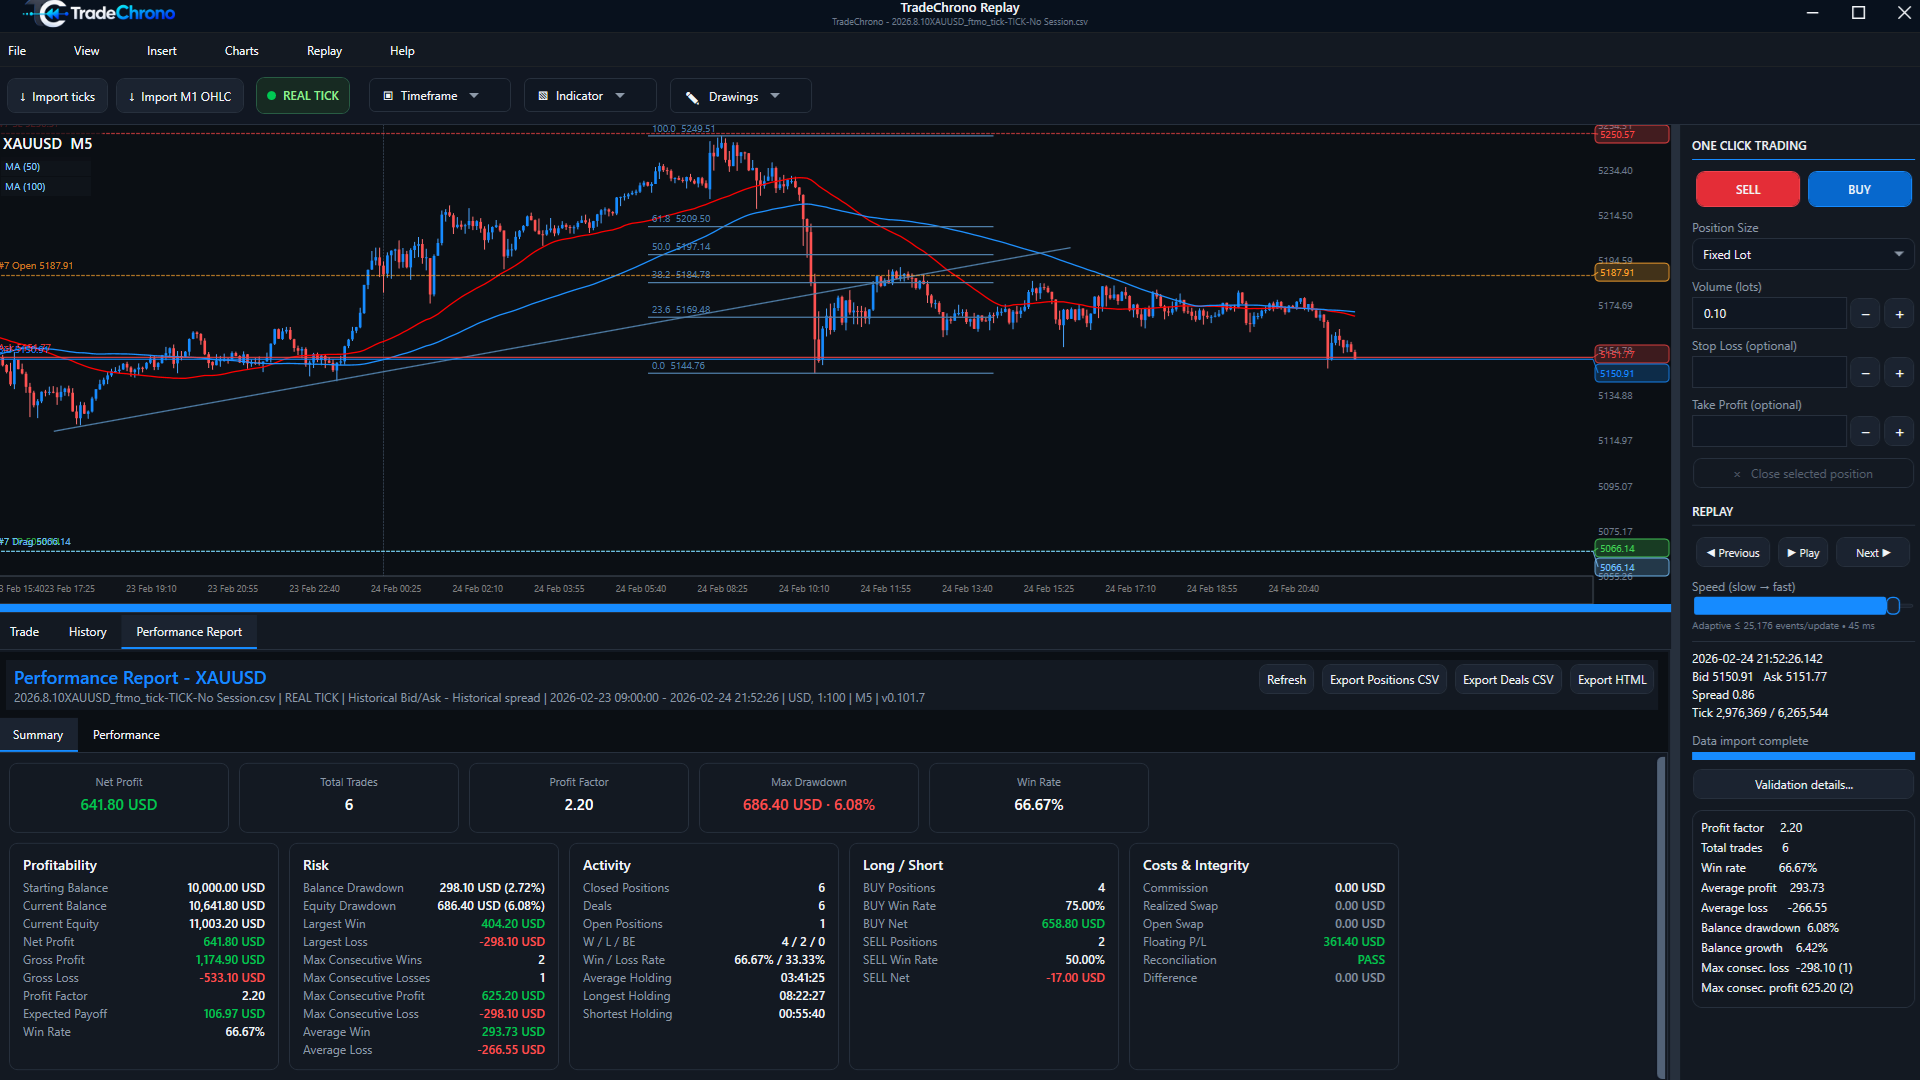
Task: Select the Performance sub-tab
Action: click(126, 735)
